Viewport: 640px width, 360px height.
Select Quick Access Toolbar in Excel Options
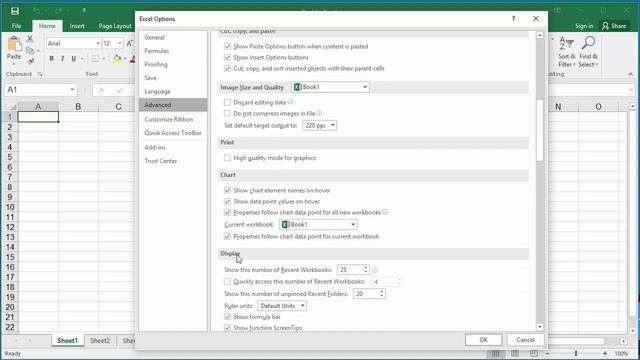[x=173, y=133]
